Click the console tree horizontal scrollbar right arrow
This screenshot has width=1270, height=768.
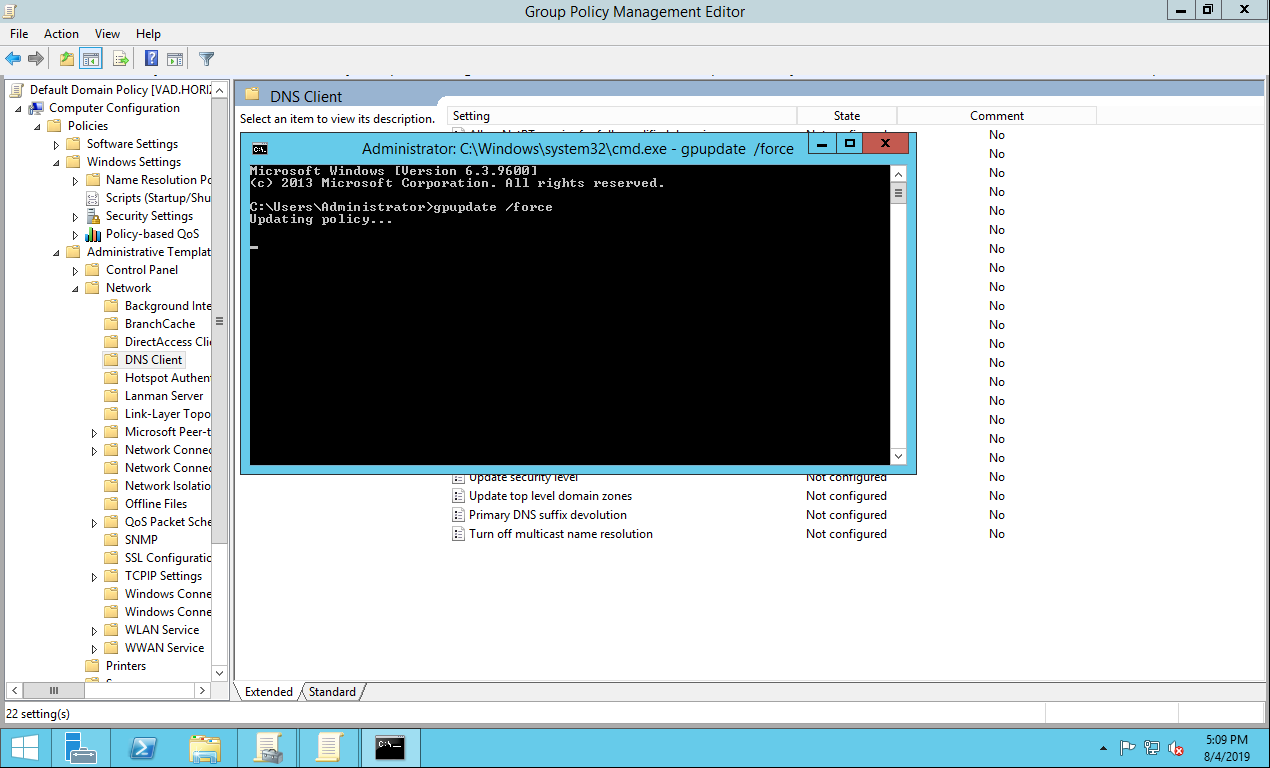click(202, 690)
